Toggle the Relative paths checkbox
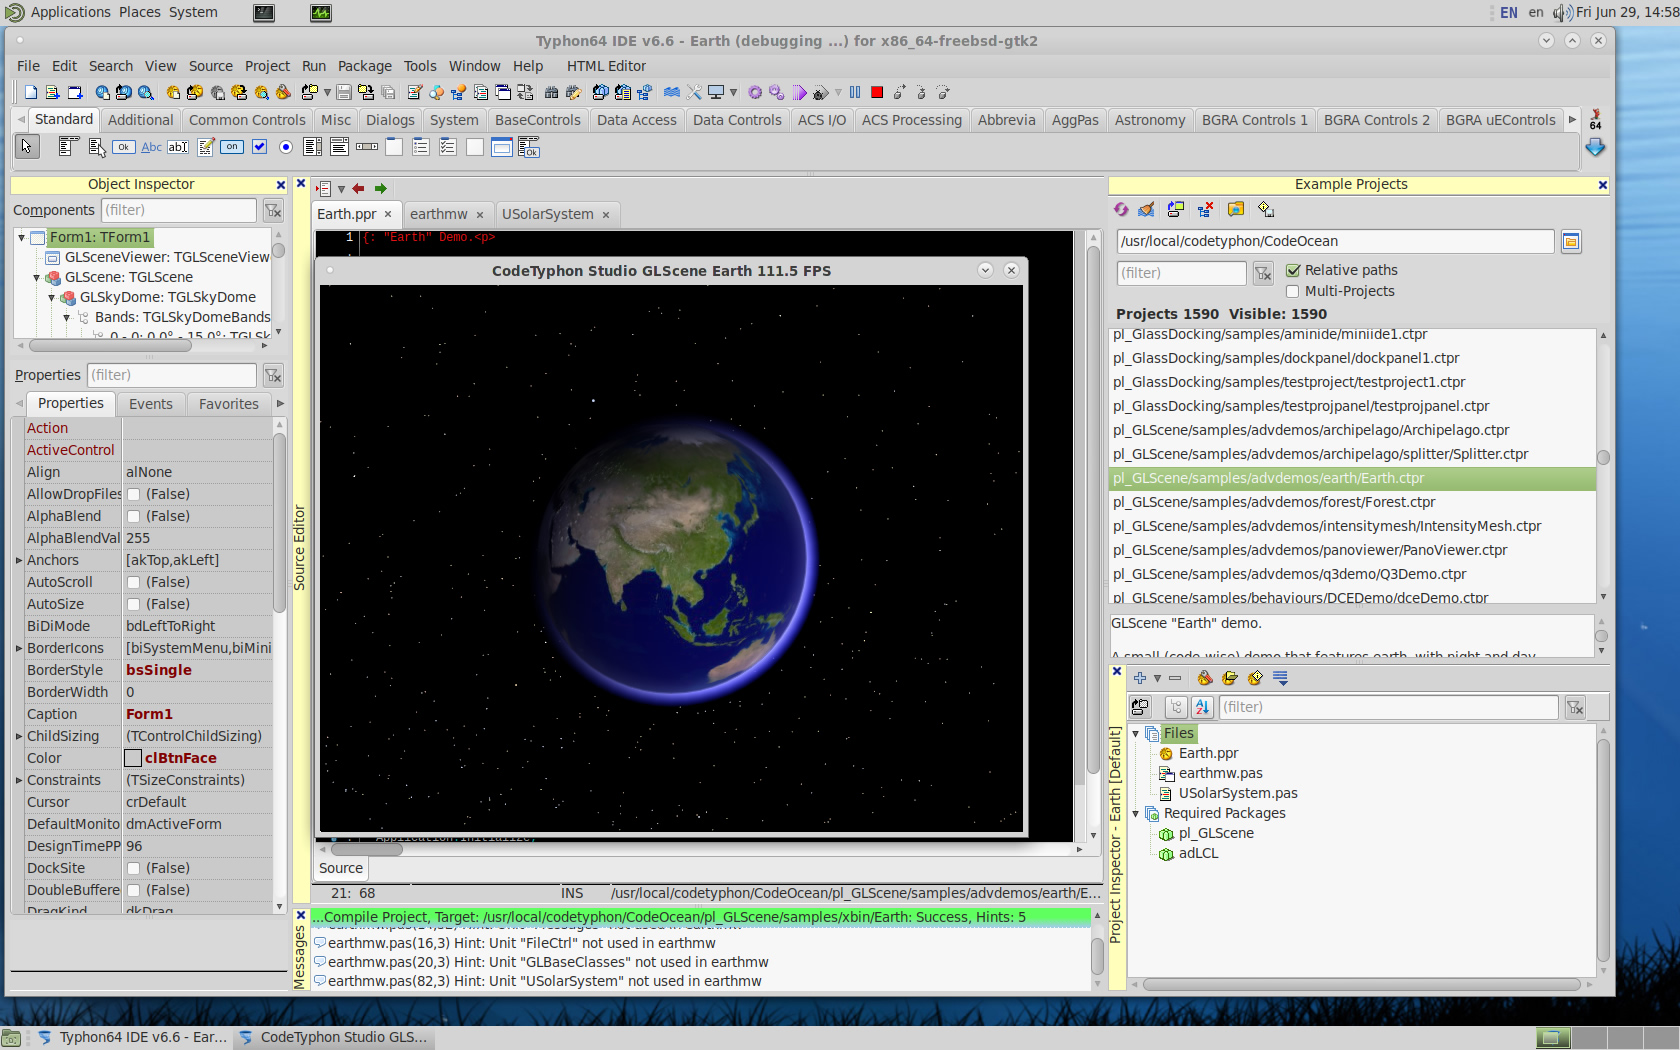This screenshot has width=1680, height=1050. (x=1293, y=270)
